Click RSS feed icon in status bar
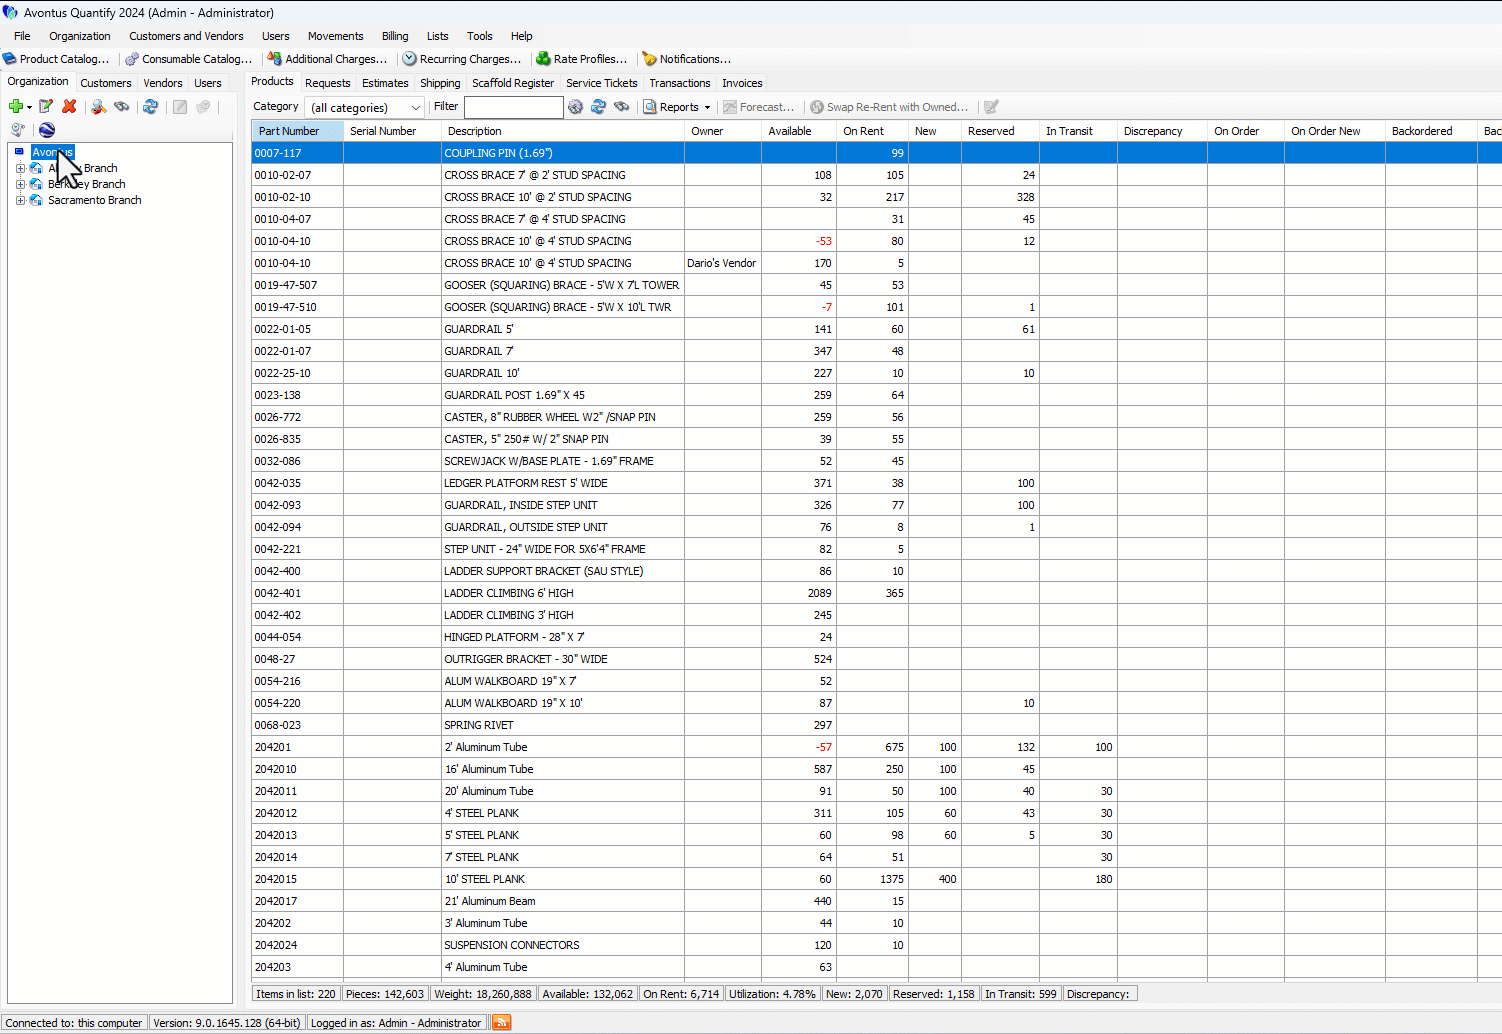The width and height of the screenshot is (1502, 1034). pyautogui.click(x=502, y=1022)
